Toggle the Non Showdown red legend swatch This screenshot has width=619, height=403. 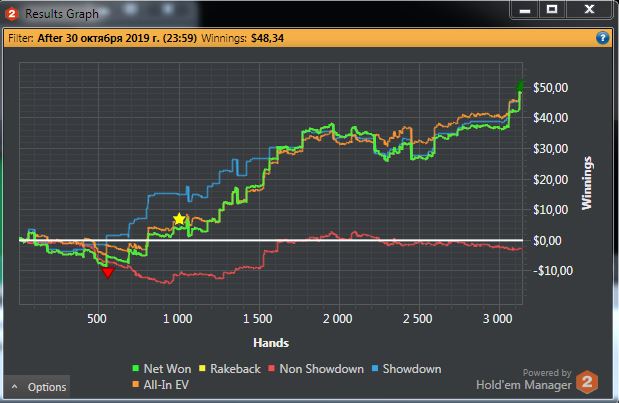click(x=271, y=369)
